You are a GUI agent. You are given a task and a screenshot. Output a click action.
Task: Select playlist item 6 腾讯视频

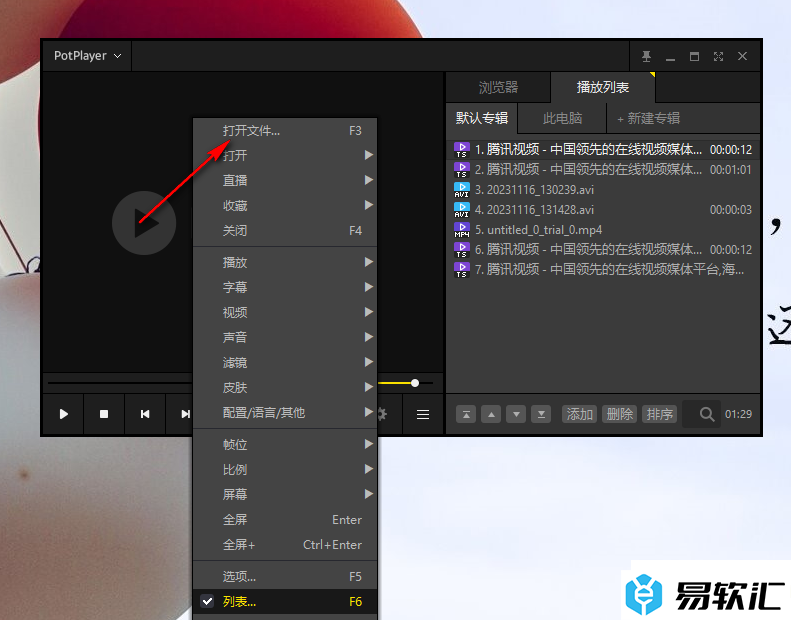(x=603, y=249)
